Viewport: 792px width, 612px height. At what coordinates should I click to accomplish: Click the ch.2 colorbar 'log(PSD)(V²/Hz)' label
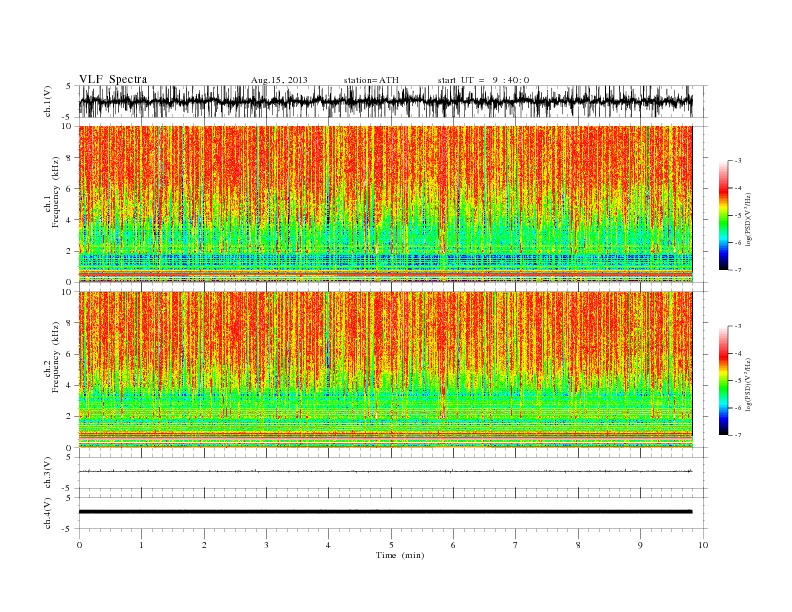[x=750, y=384]
